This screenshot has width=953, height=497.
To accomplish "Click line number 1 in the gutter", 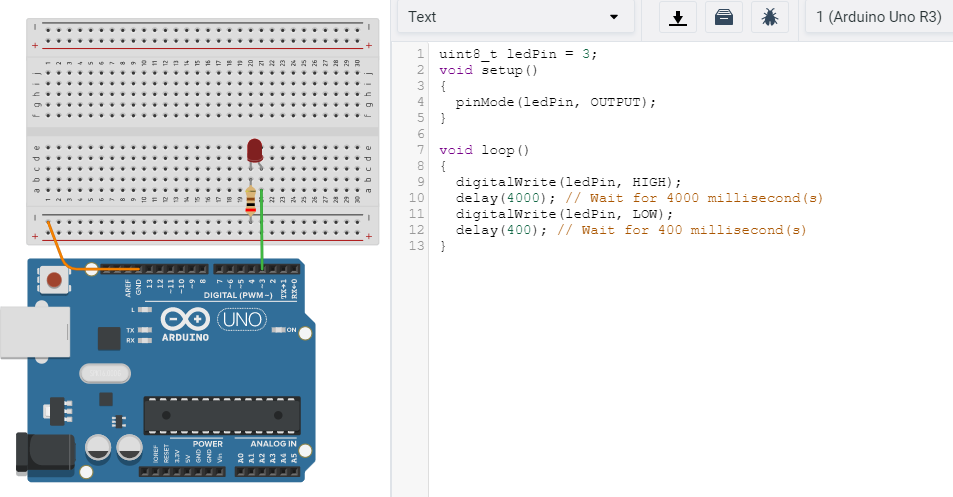I will point(421,54).
